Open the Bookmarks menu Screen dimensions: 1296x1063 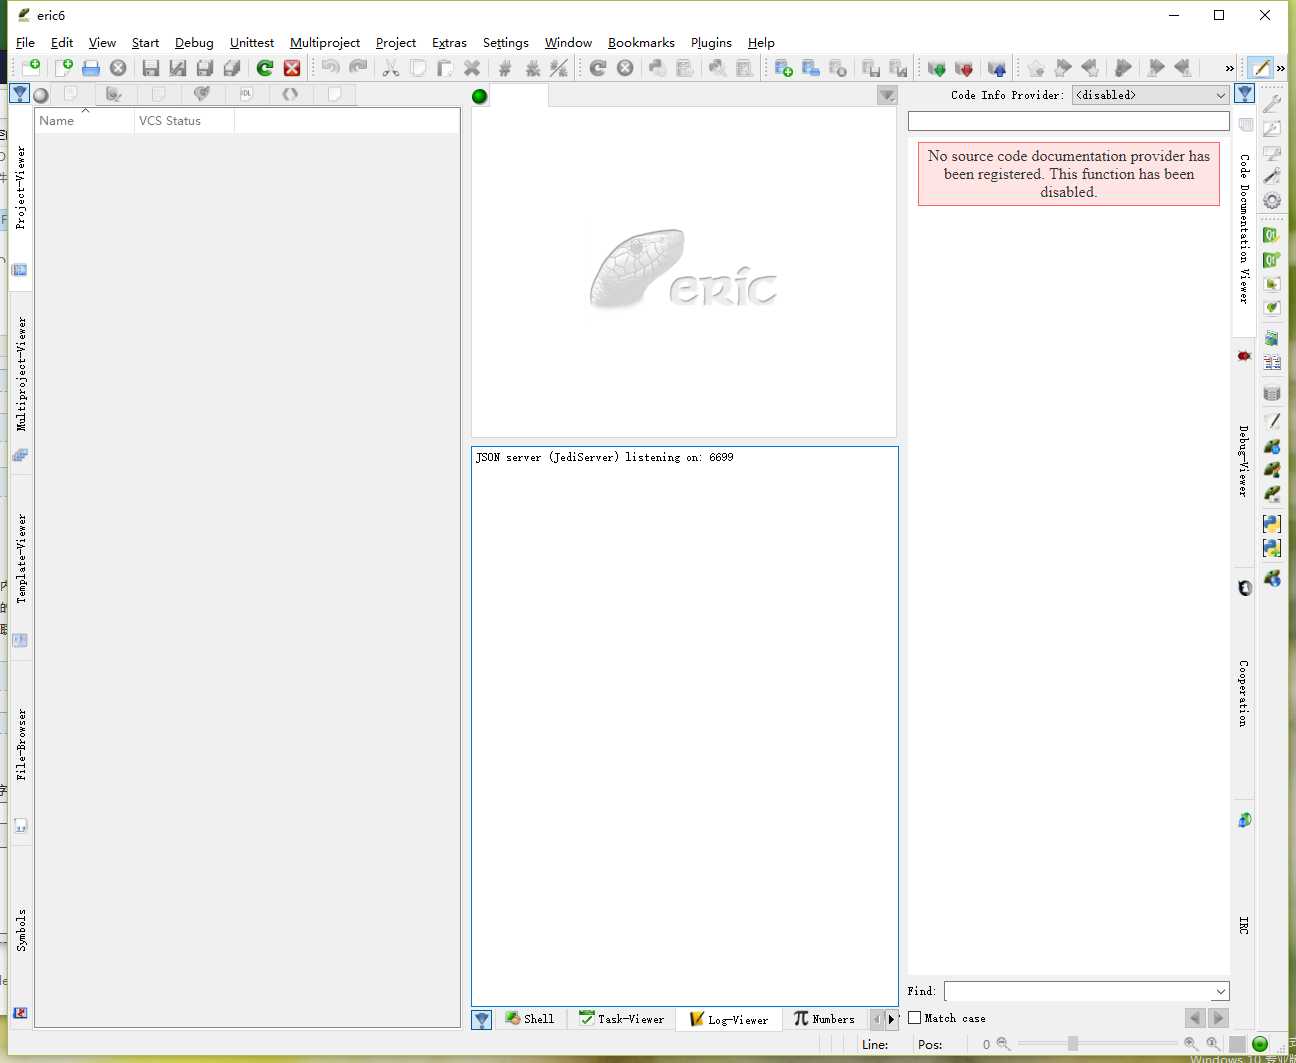pos(641,43)
